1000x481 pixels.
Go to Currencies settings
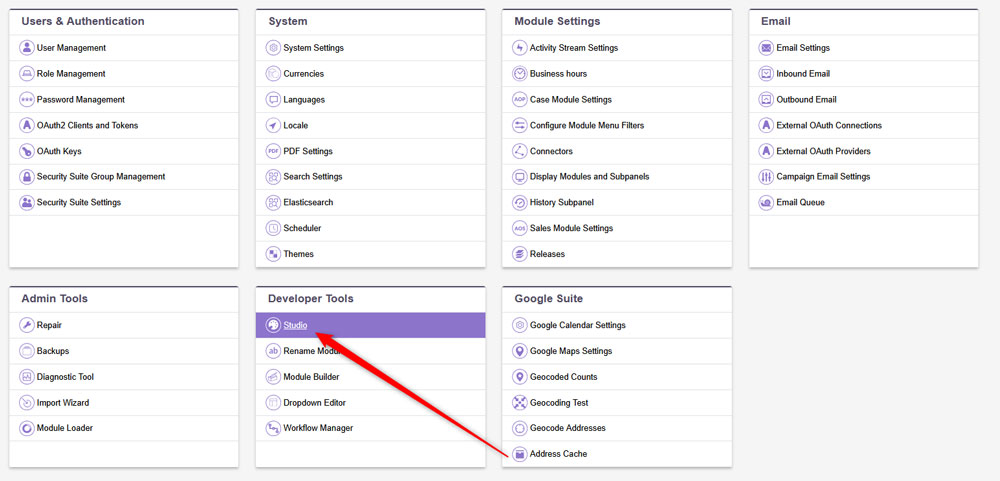pos(304,74)
